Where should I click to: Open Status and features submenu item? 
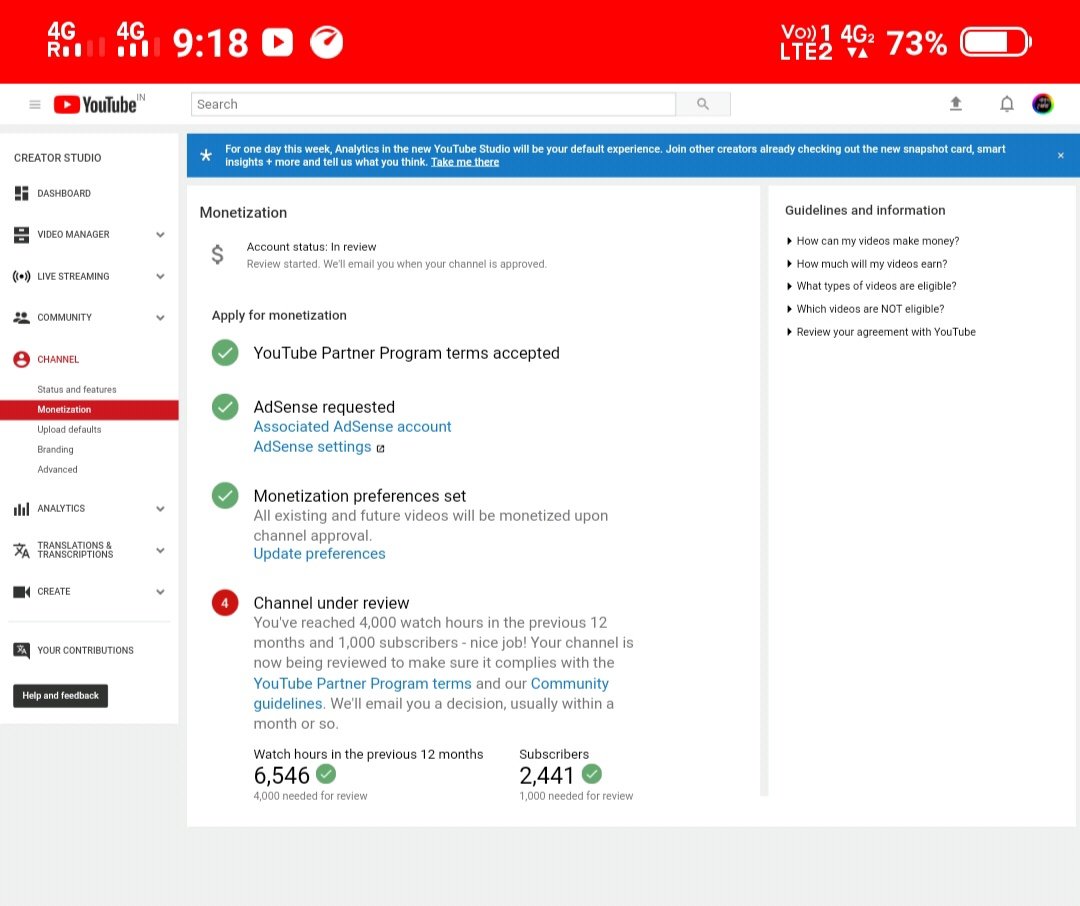click(76, 389)
